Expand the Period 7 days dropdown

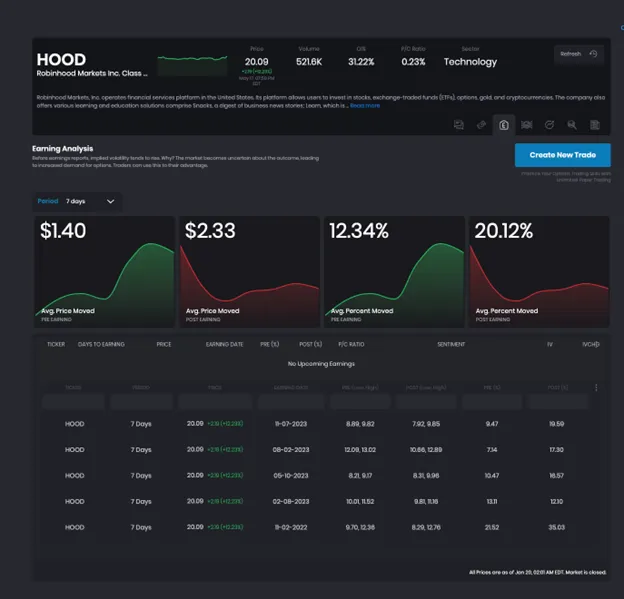click(77, 201)
